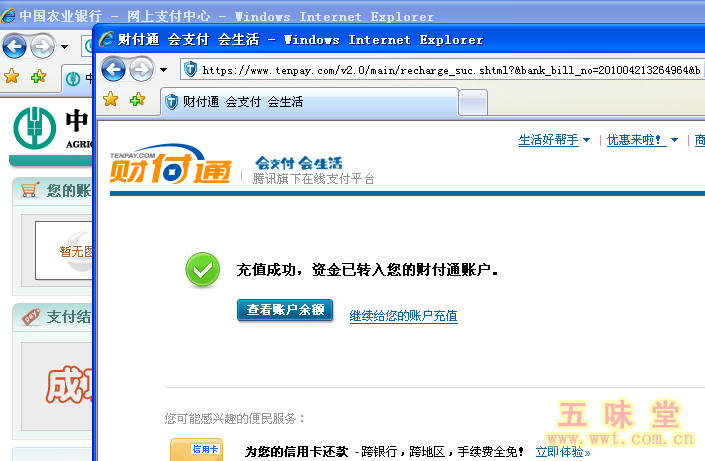Click the green success checkmark icon
Screen dimensions: 705x461
pyautogui.click(x=202, y=269)
